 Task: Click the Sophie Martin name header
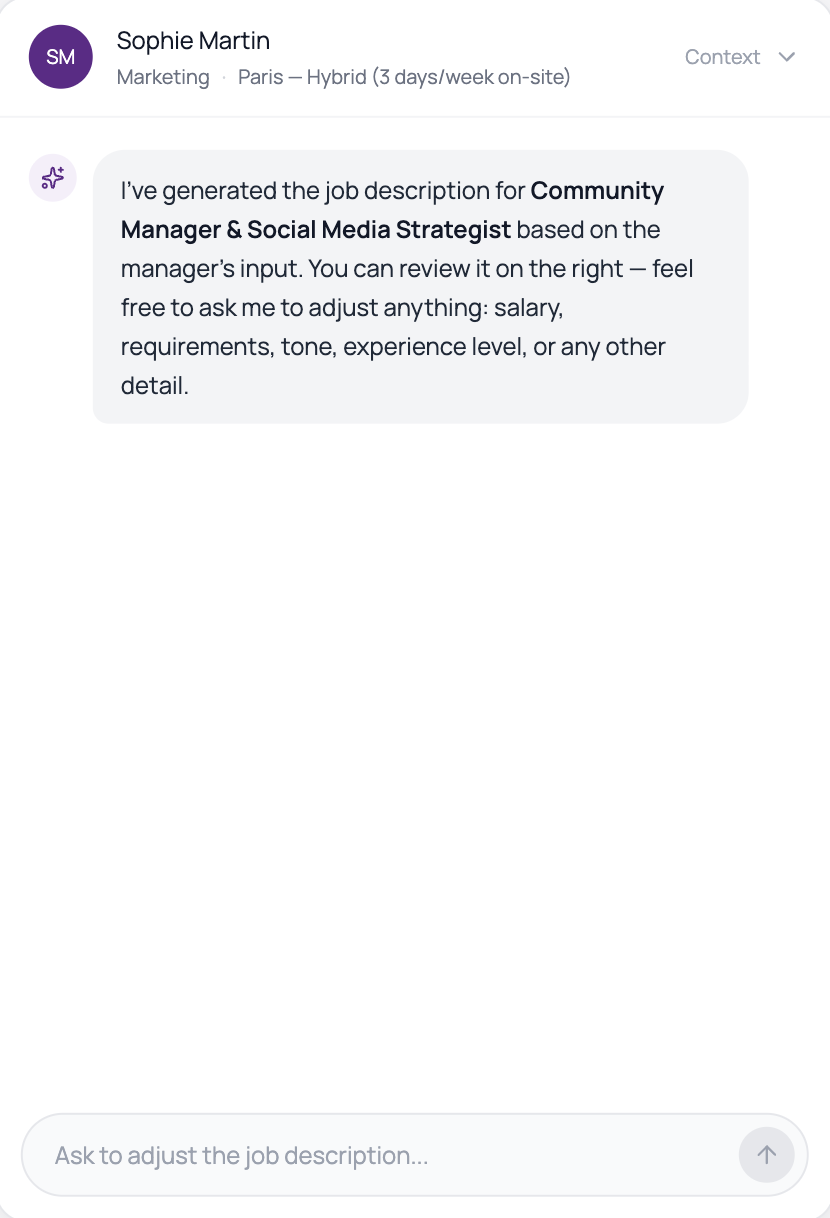tap(193, 41)
